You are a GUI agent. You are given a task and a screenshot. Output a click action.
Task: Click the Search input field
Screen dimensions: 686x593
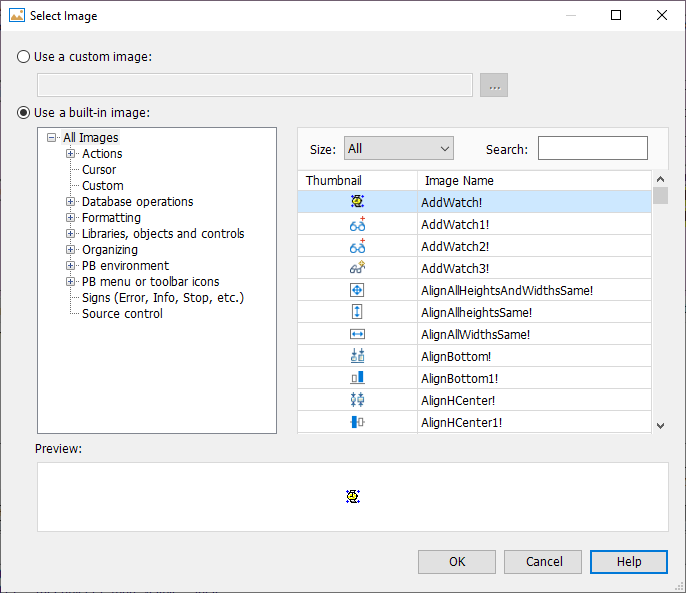point(592,149)
